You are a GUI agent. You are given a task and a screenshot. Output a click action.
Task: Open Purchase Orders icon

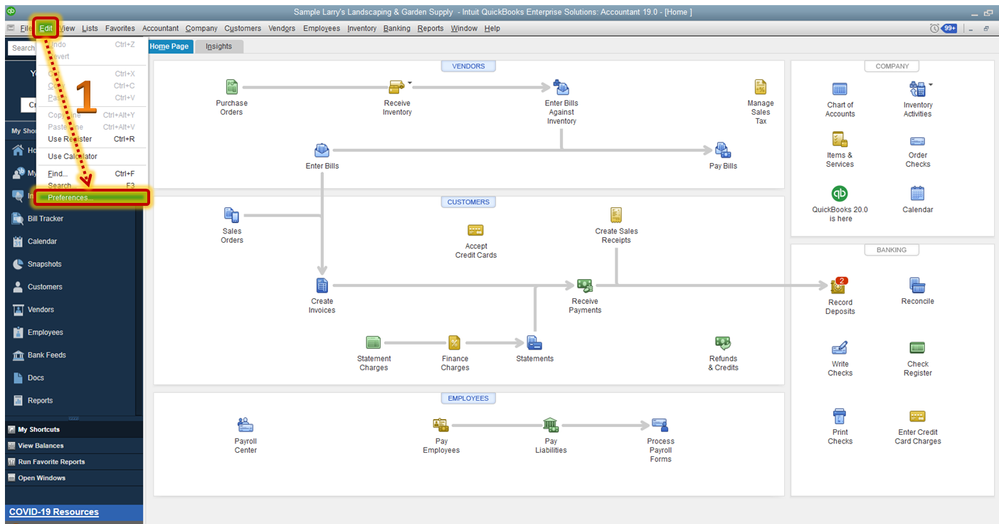pos(231,87)
